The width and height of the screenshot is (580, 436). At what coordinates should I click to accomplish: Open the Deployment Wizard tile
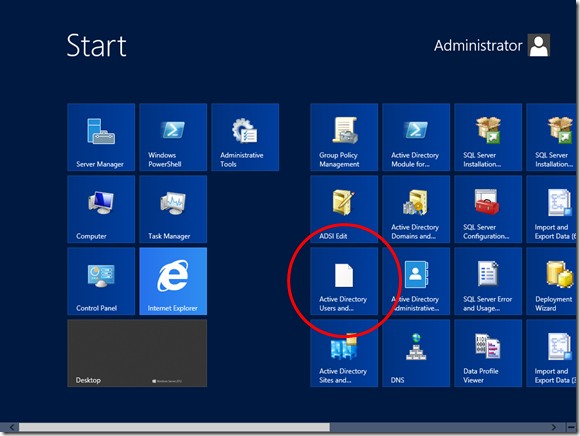coord(551,281)
